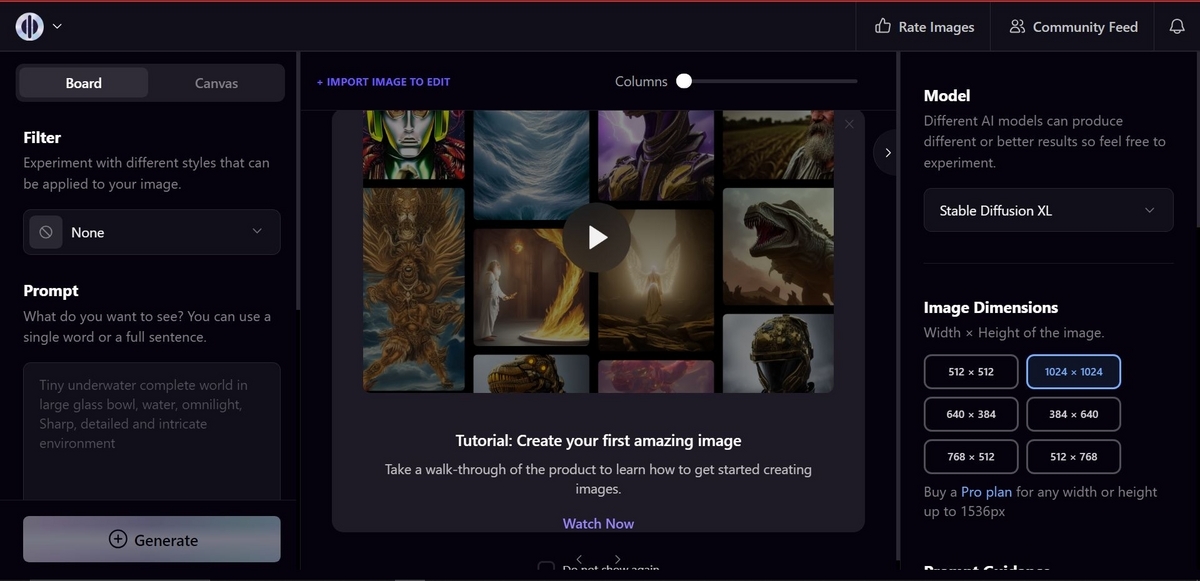Open the Stable Diffusion XL model dropdown
This screenshot has height=581, width=1200.
pyautogui.click(x=1048, y=210)
